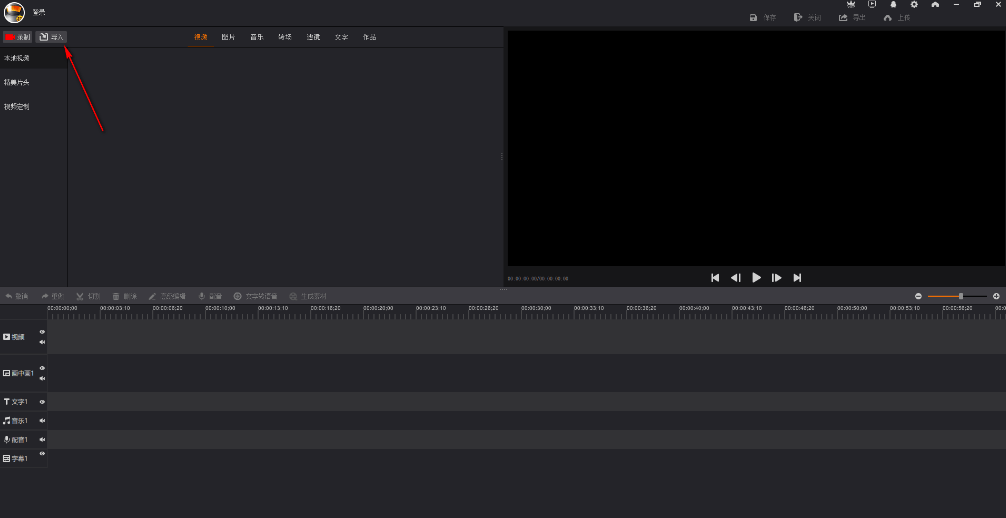The width and height of the screenshot is (1006, 518).
Task: Click the Export (导出) toolbar button
Action: coord(852,18)
